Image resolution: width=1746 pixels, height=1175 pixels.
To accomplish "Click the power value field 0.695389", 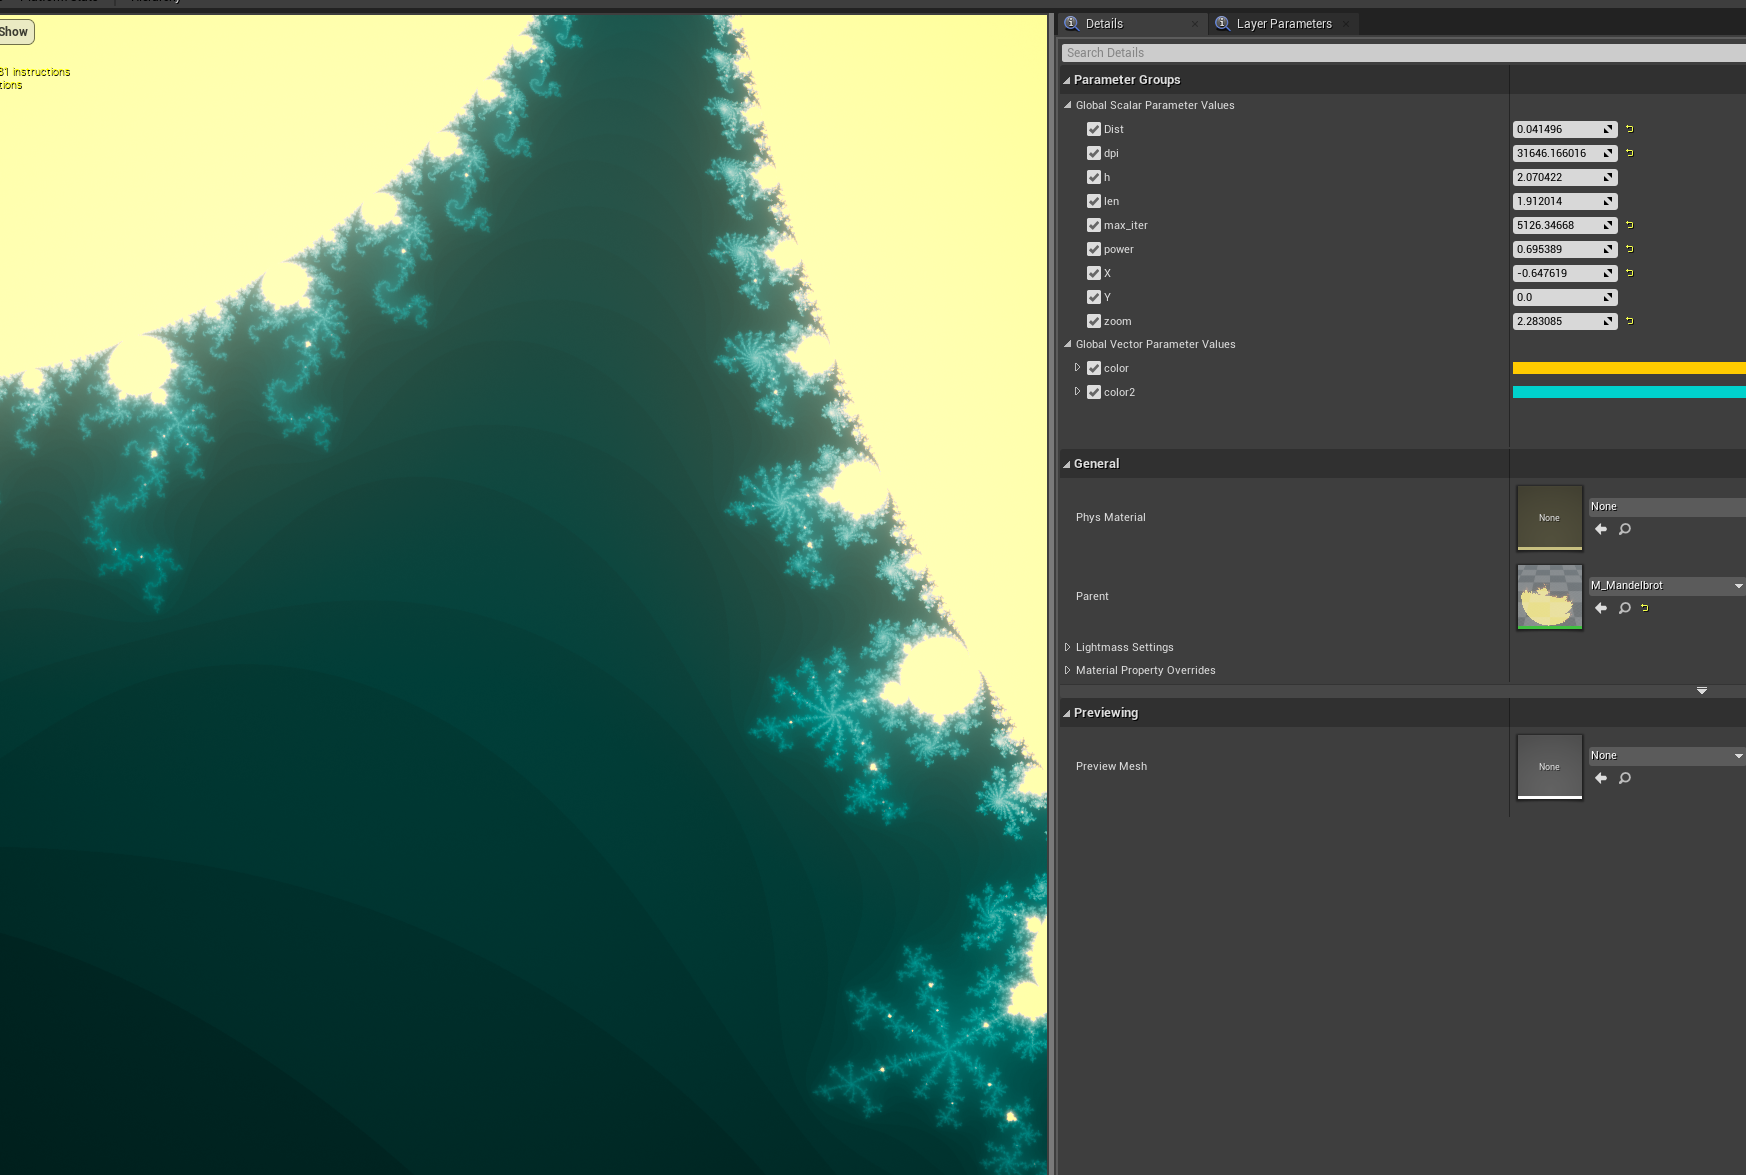I will click(1565, 249).
